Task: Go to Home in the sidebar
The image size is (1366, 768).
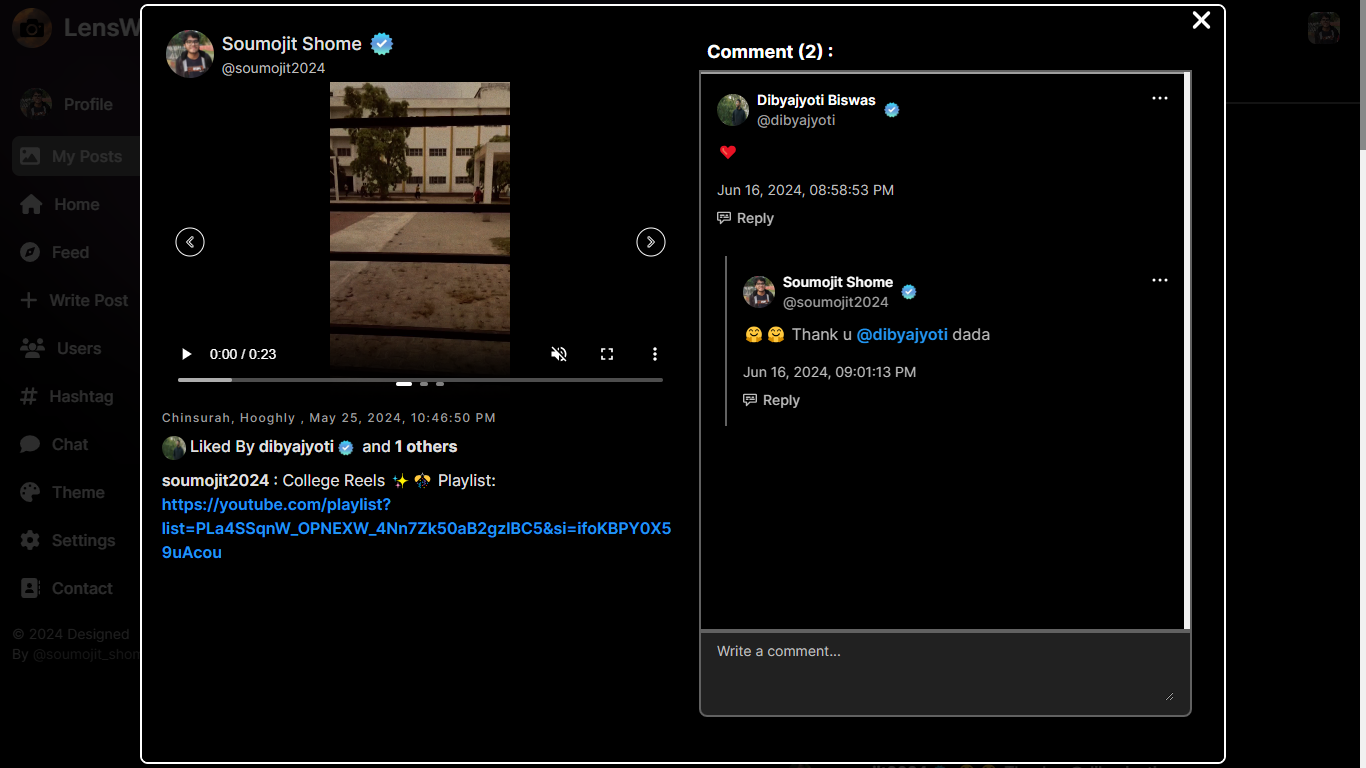Action: tap(76, 204)
